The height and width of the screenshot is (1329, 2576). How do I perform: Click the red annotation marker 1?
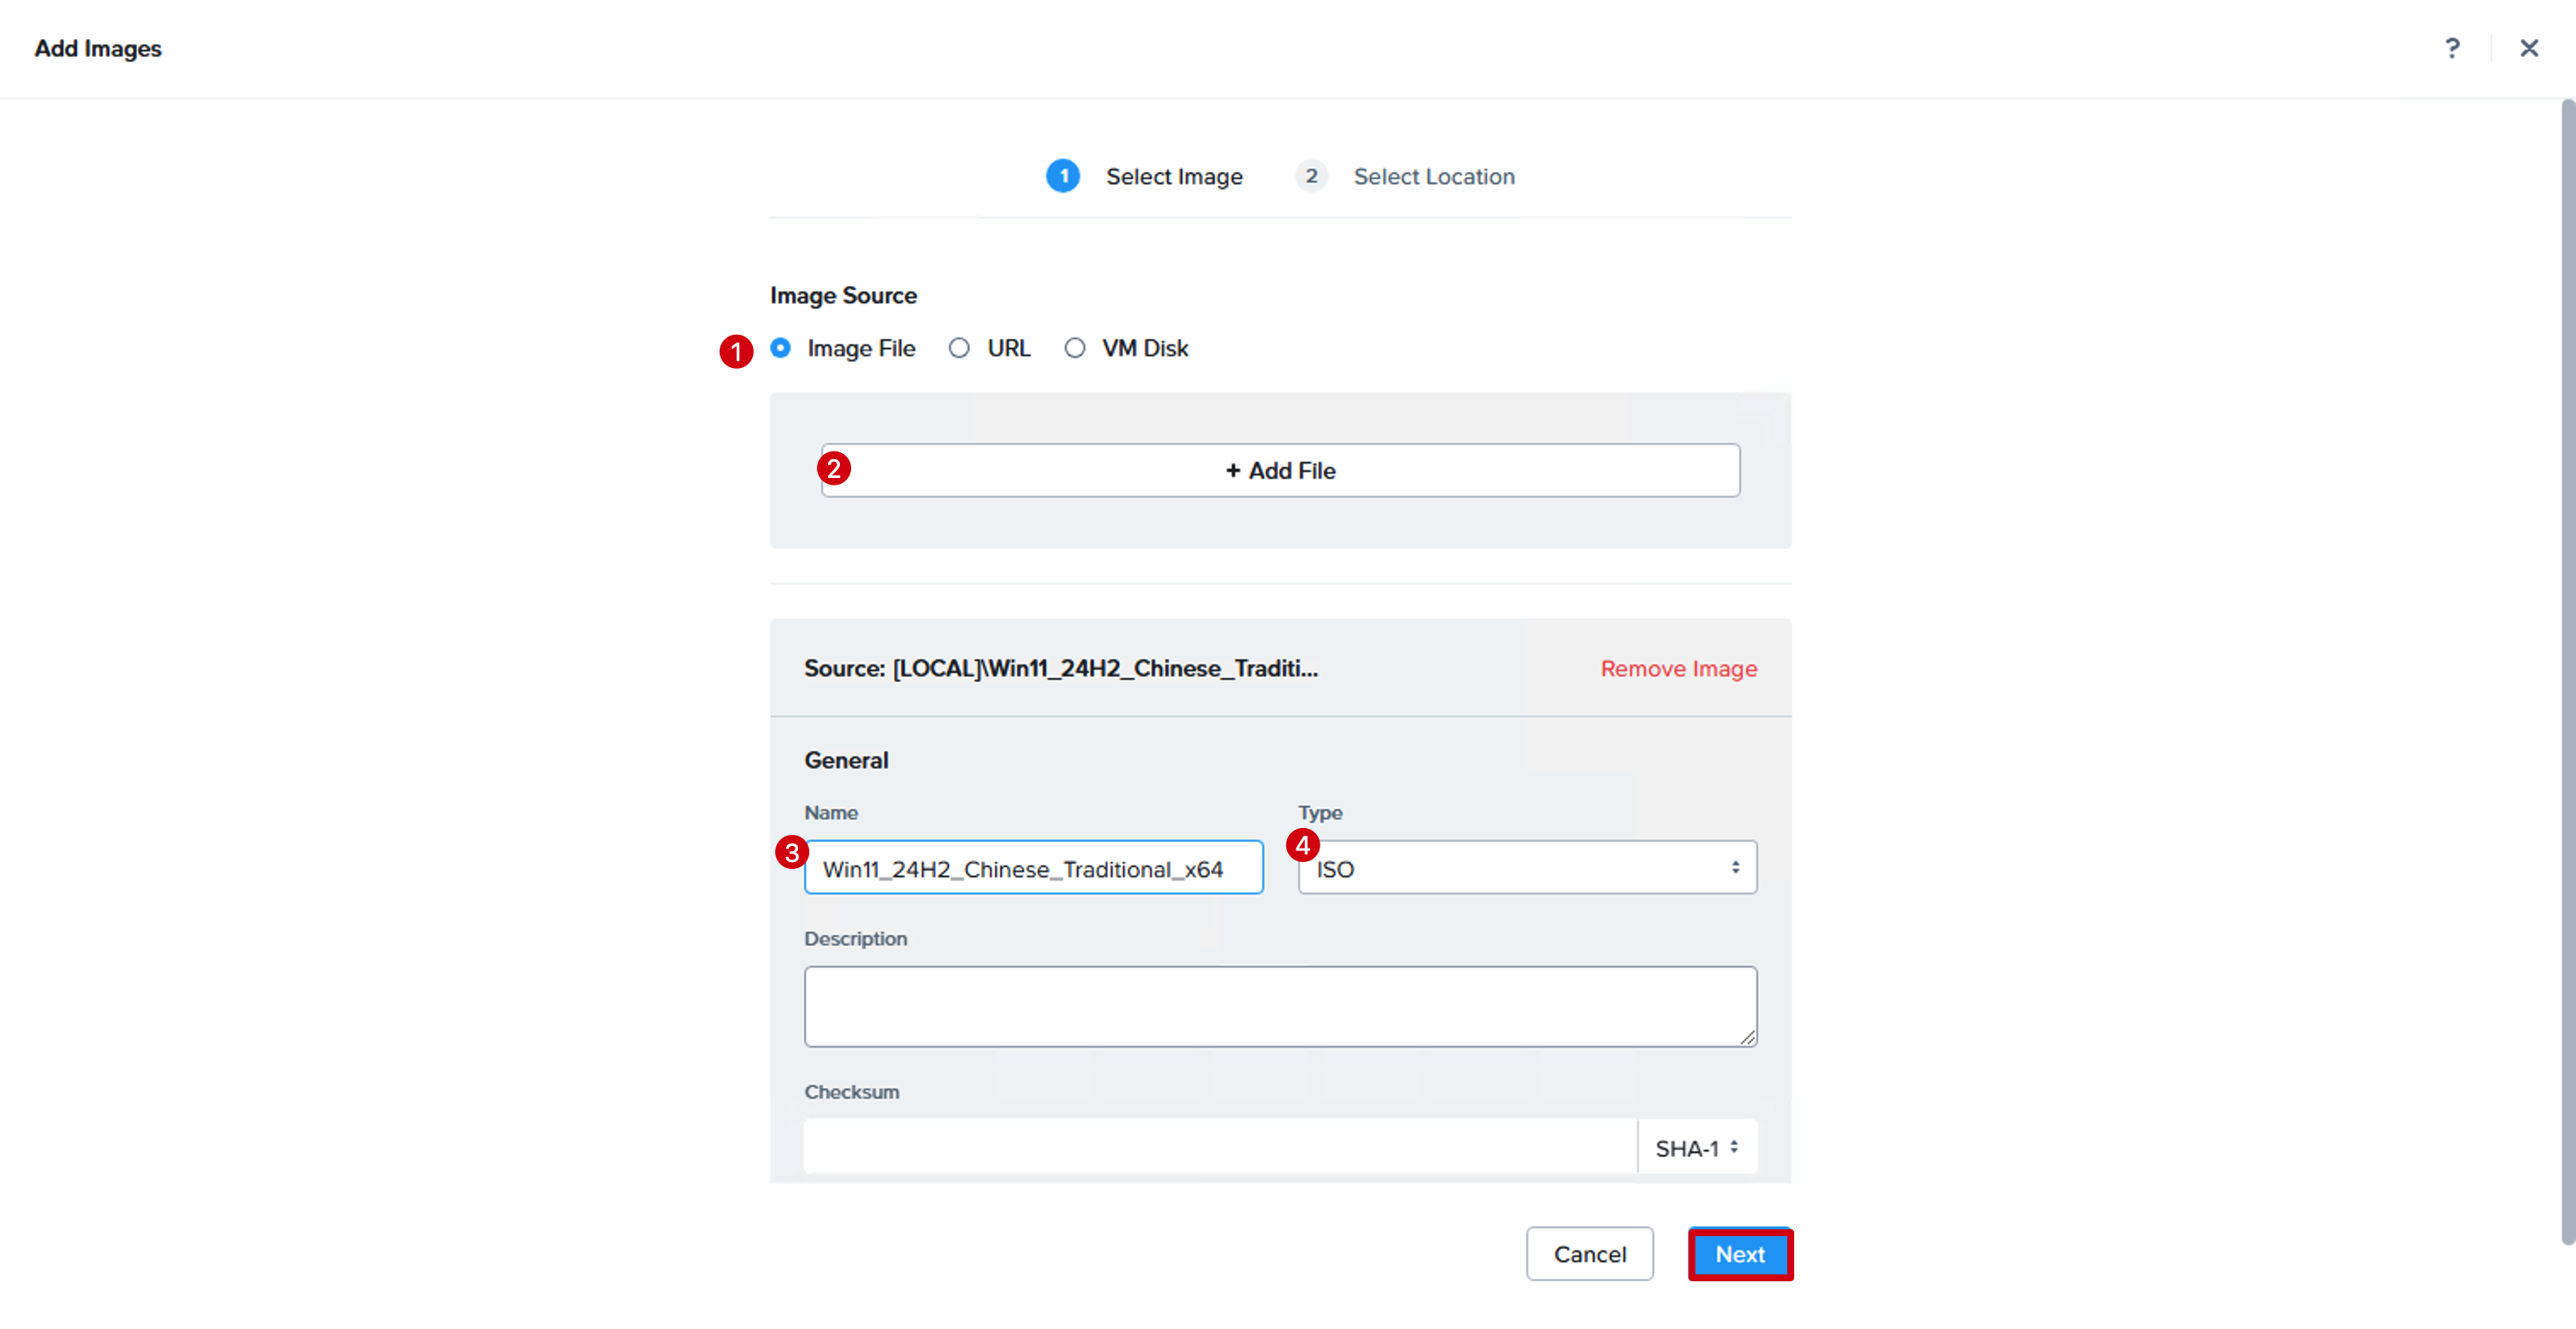736,351
